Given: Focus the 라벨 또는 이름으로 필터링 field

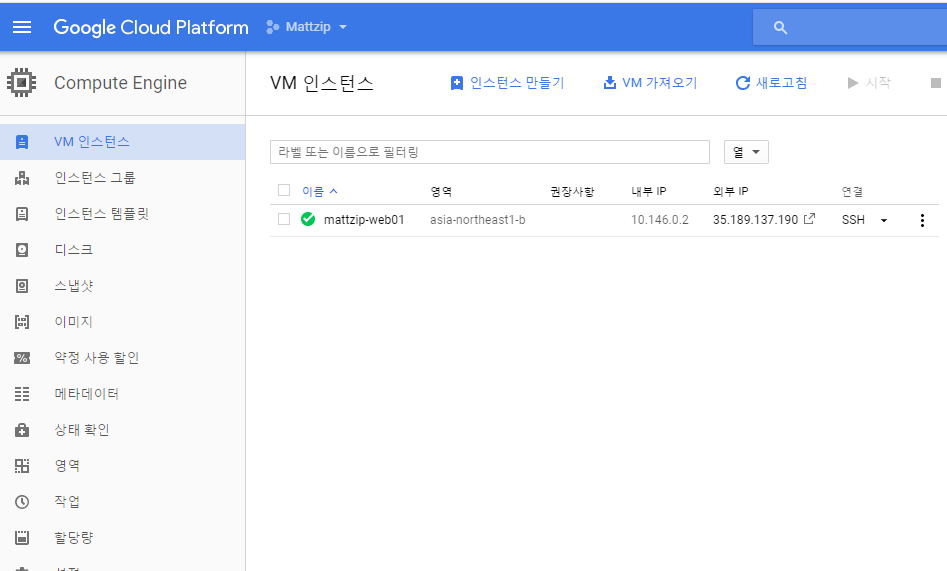Looking at the screenshot, I should tap(490, 152).
